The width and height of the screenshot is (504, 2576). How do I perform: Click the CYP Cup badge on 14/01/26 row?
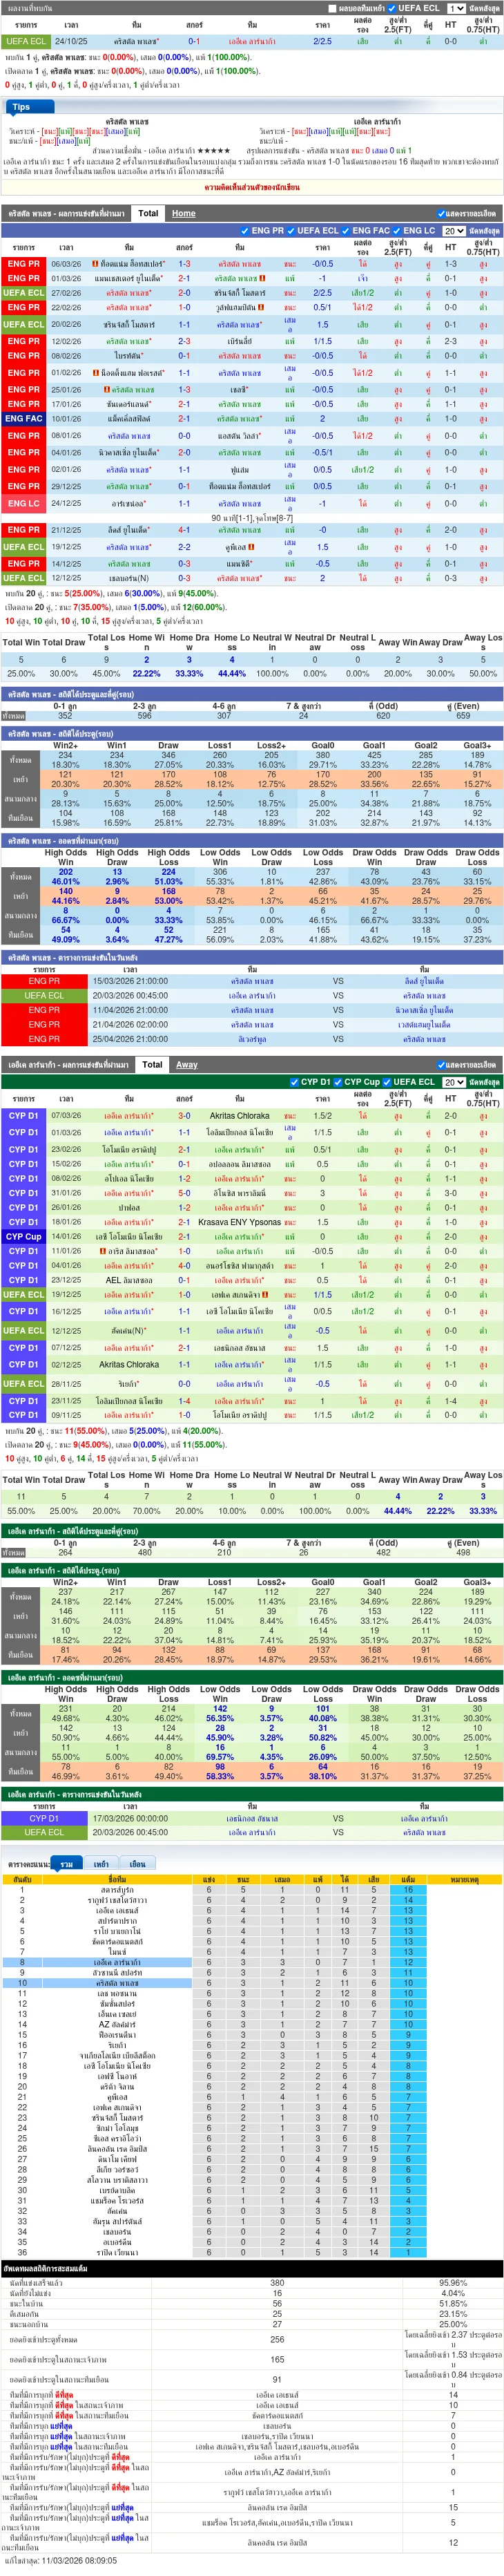pos(24,1237)
